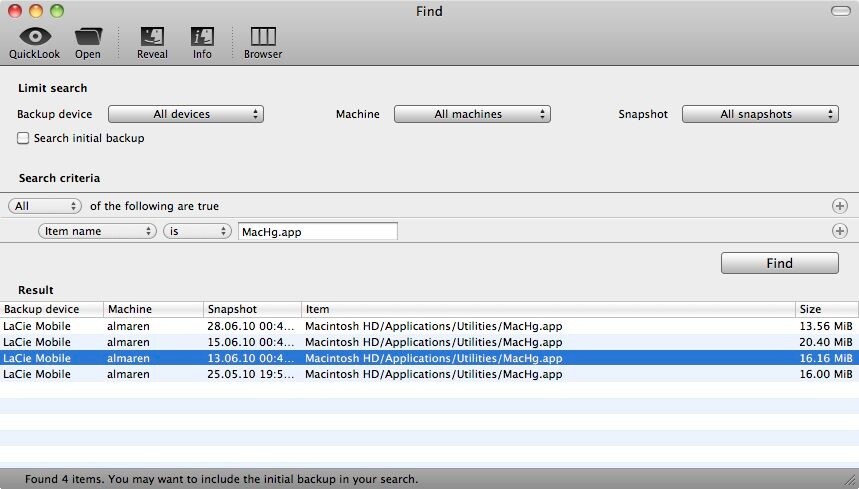The width and height of the screenshot is (859, 489).
Task: Click the MacHg.app search text field
Action: (318, 232)
